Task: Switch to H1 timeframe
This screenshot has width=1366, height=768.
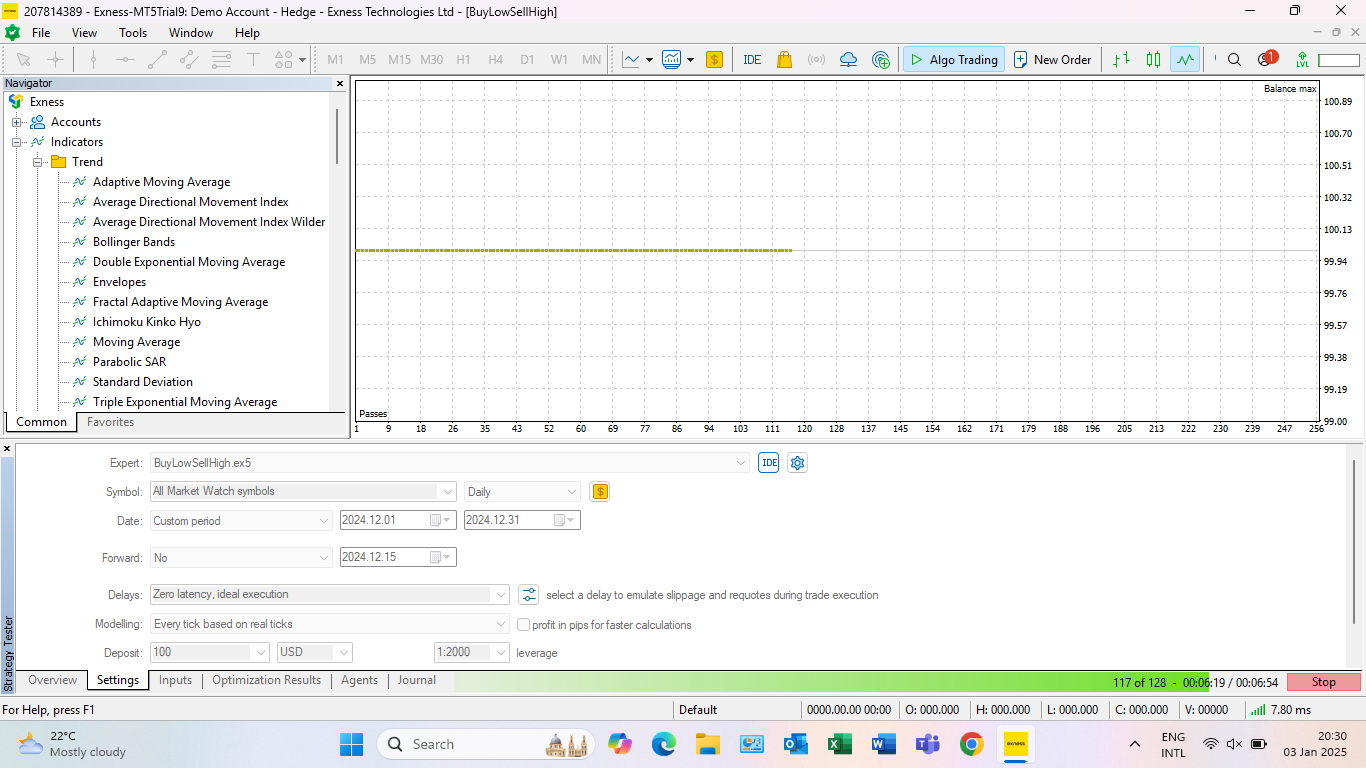Action: click(x=463, y=60)
